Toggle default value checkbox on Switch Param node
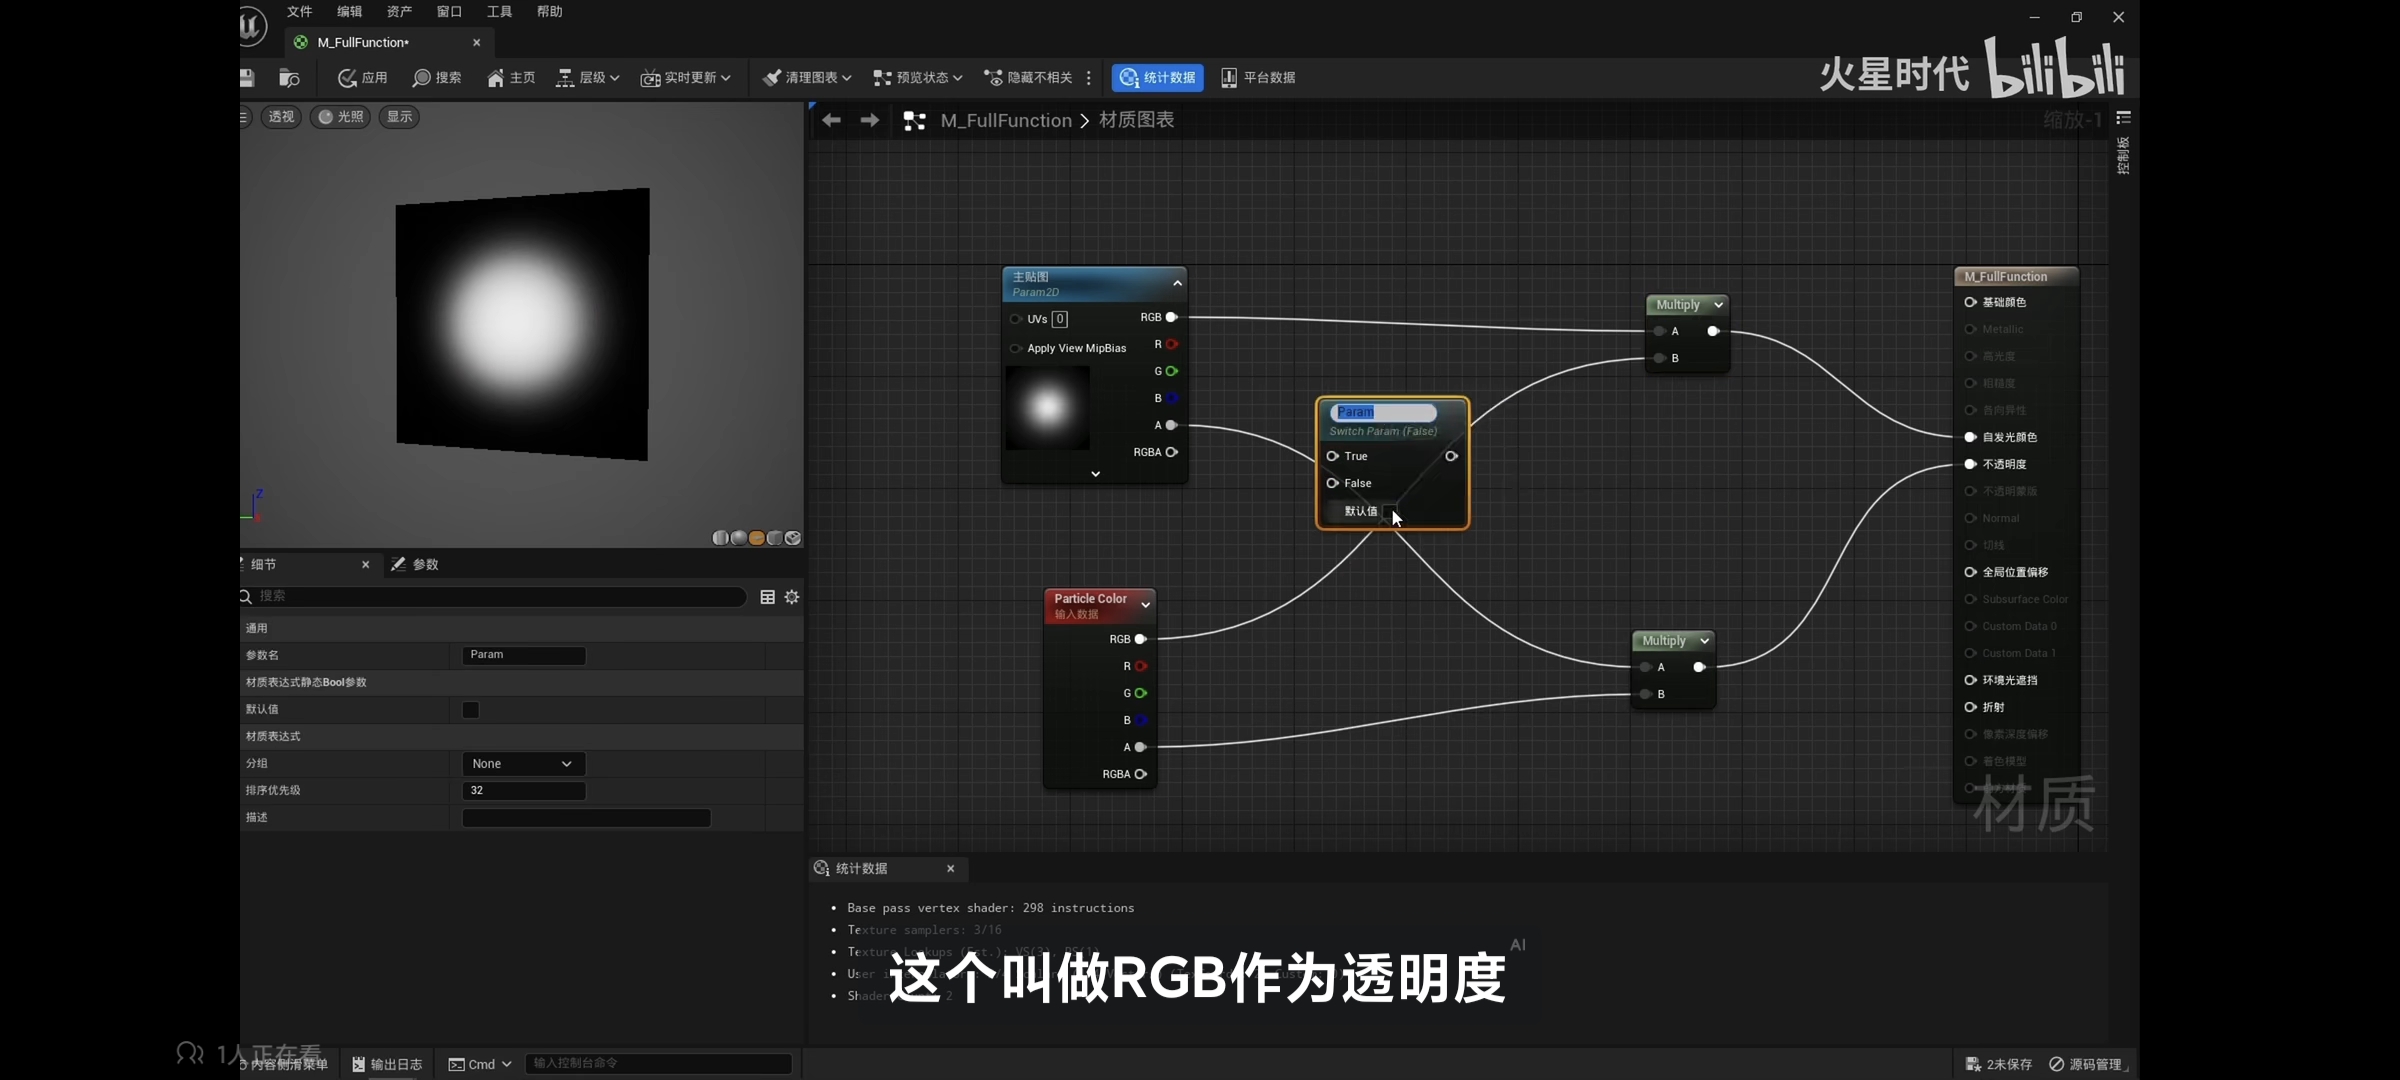2400x1080 pixels. point(1389,511)
